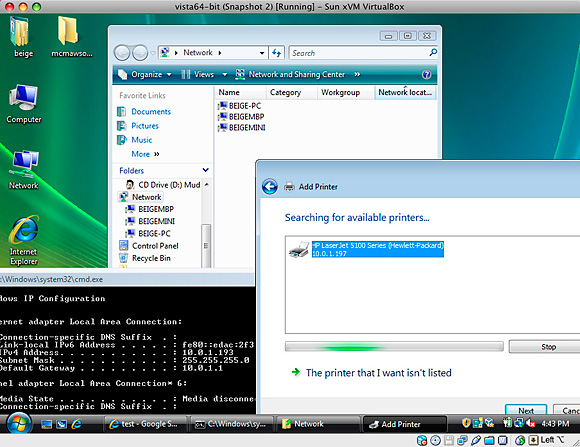Switch to cmd.exe taskbar button
Viewport: 580px width, 447px height.
coord(231,424)
